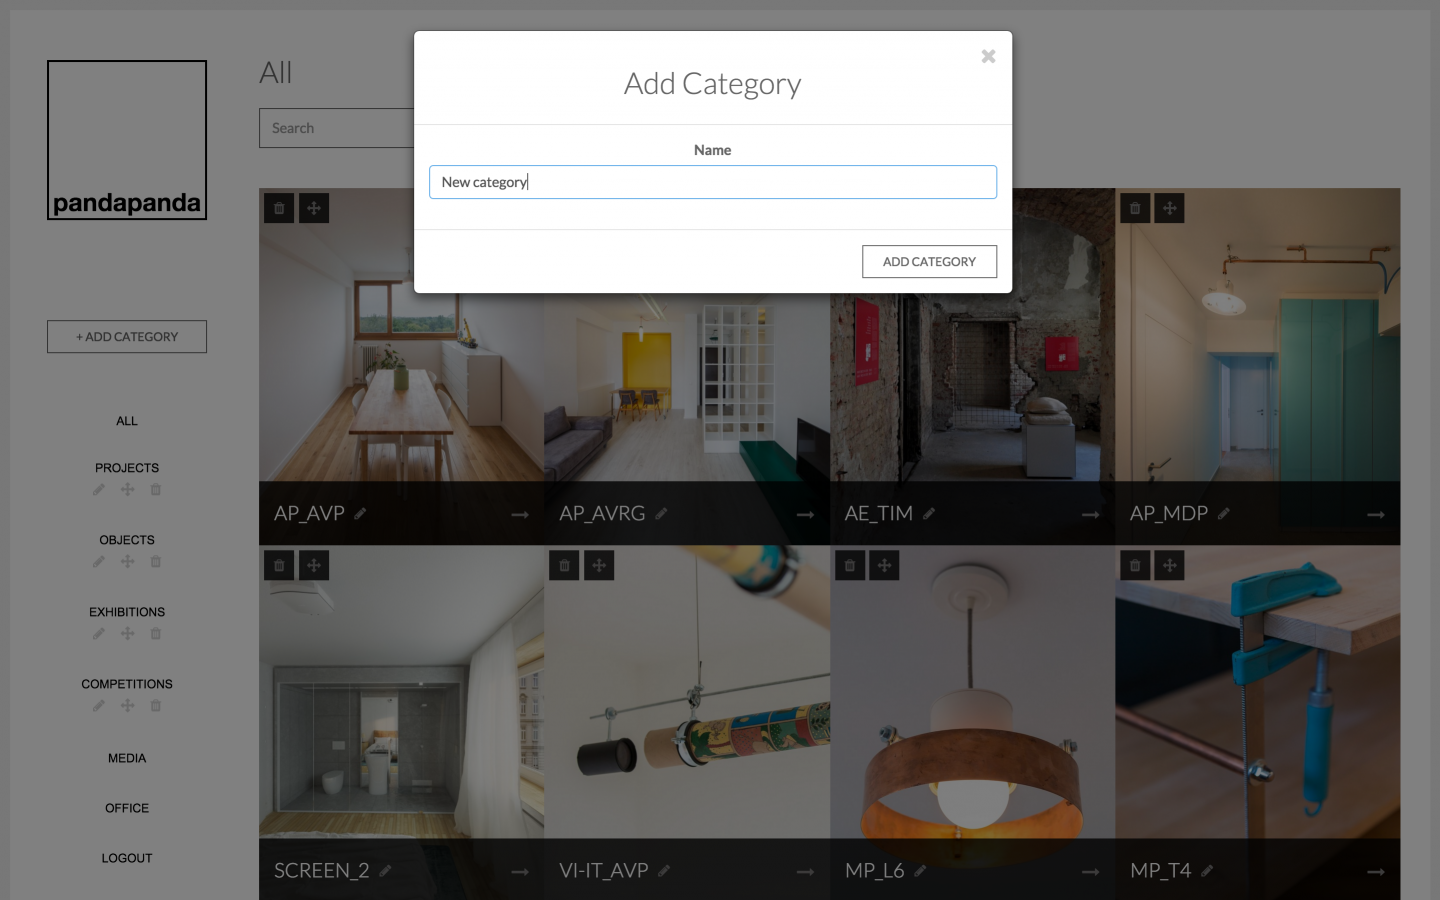Click the sidebar + ADD CATEGORY button

(x=127, y=337)
